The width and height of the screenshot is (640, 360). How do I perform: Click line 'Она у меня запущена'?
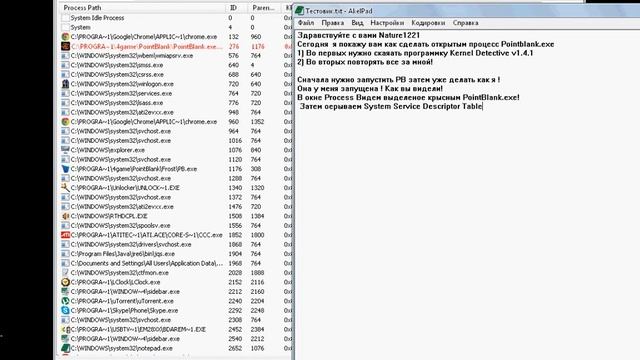[370, 89]
